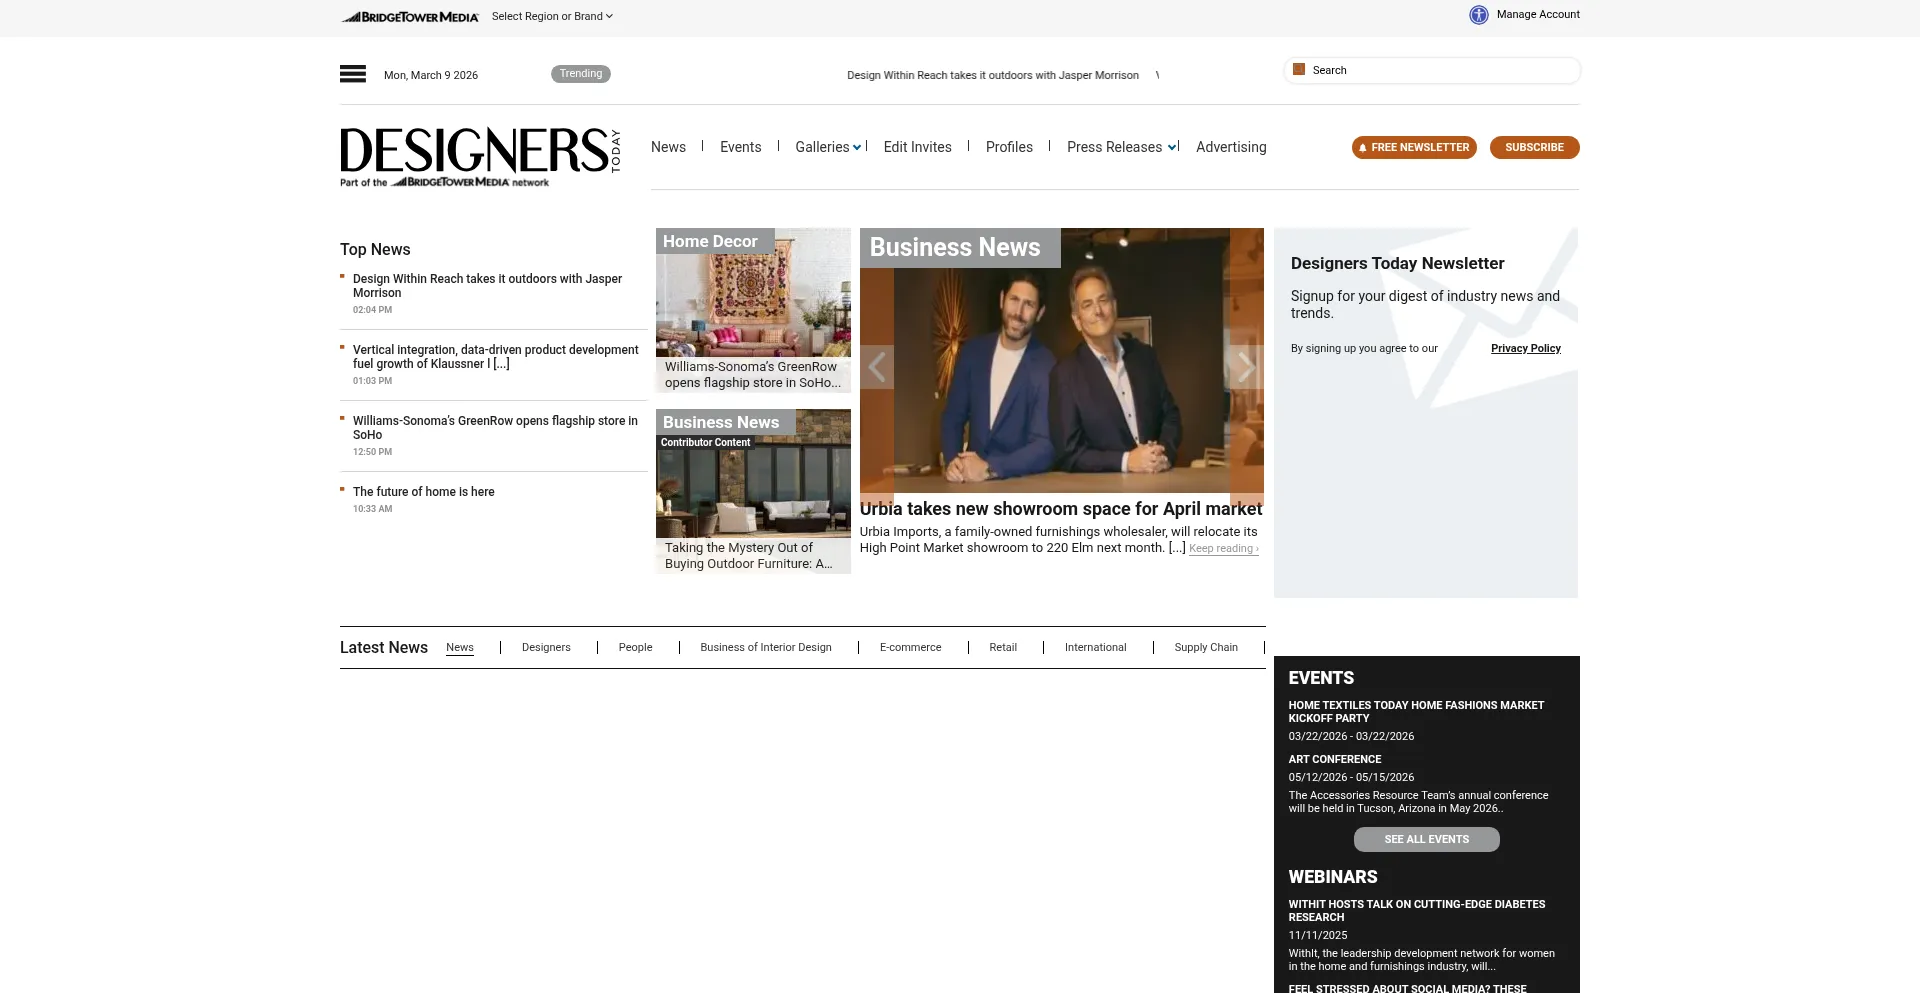1920x993 pixels.
Task: Open the Advertising navigation item
Action: tap(1231, 147)
